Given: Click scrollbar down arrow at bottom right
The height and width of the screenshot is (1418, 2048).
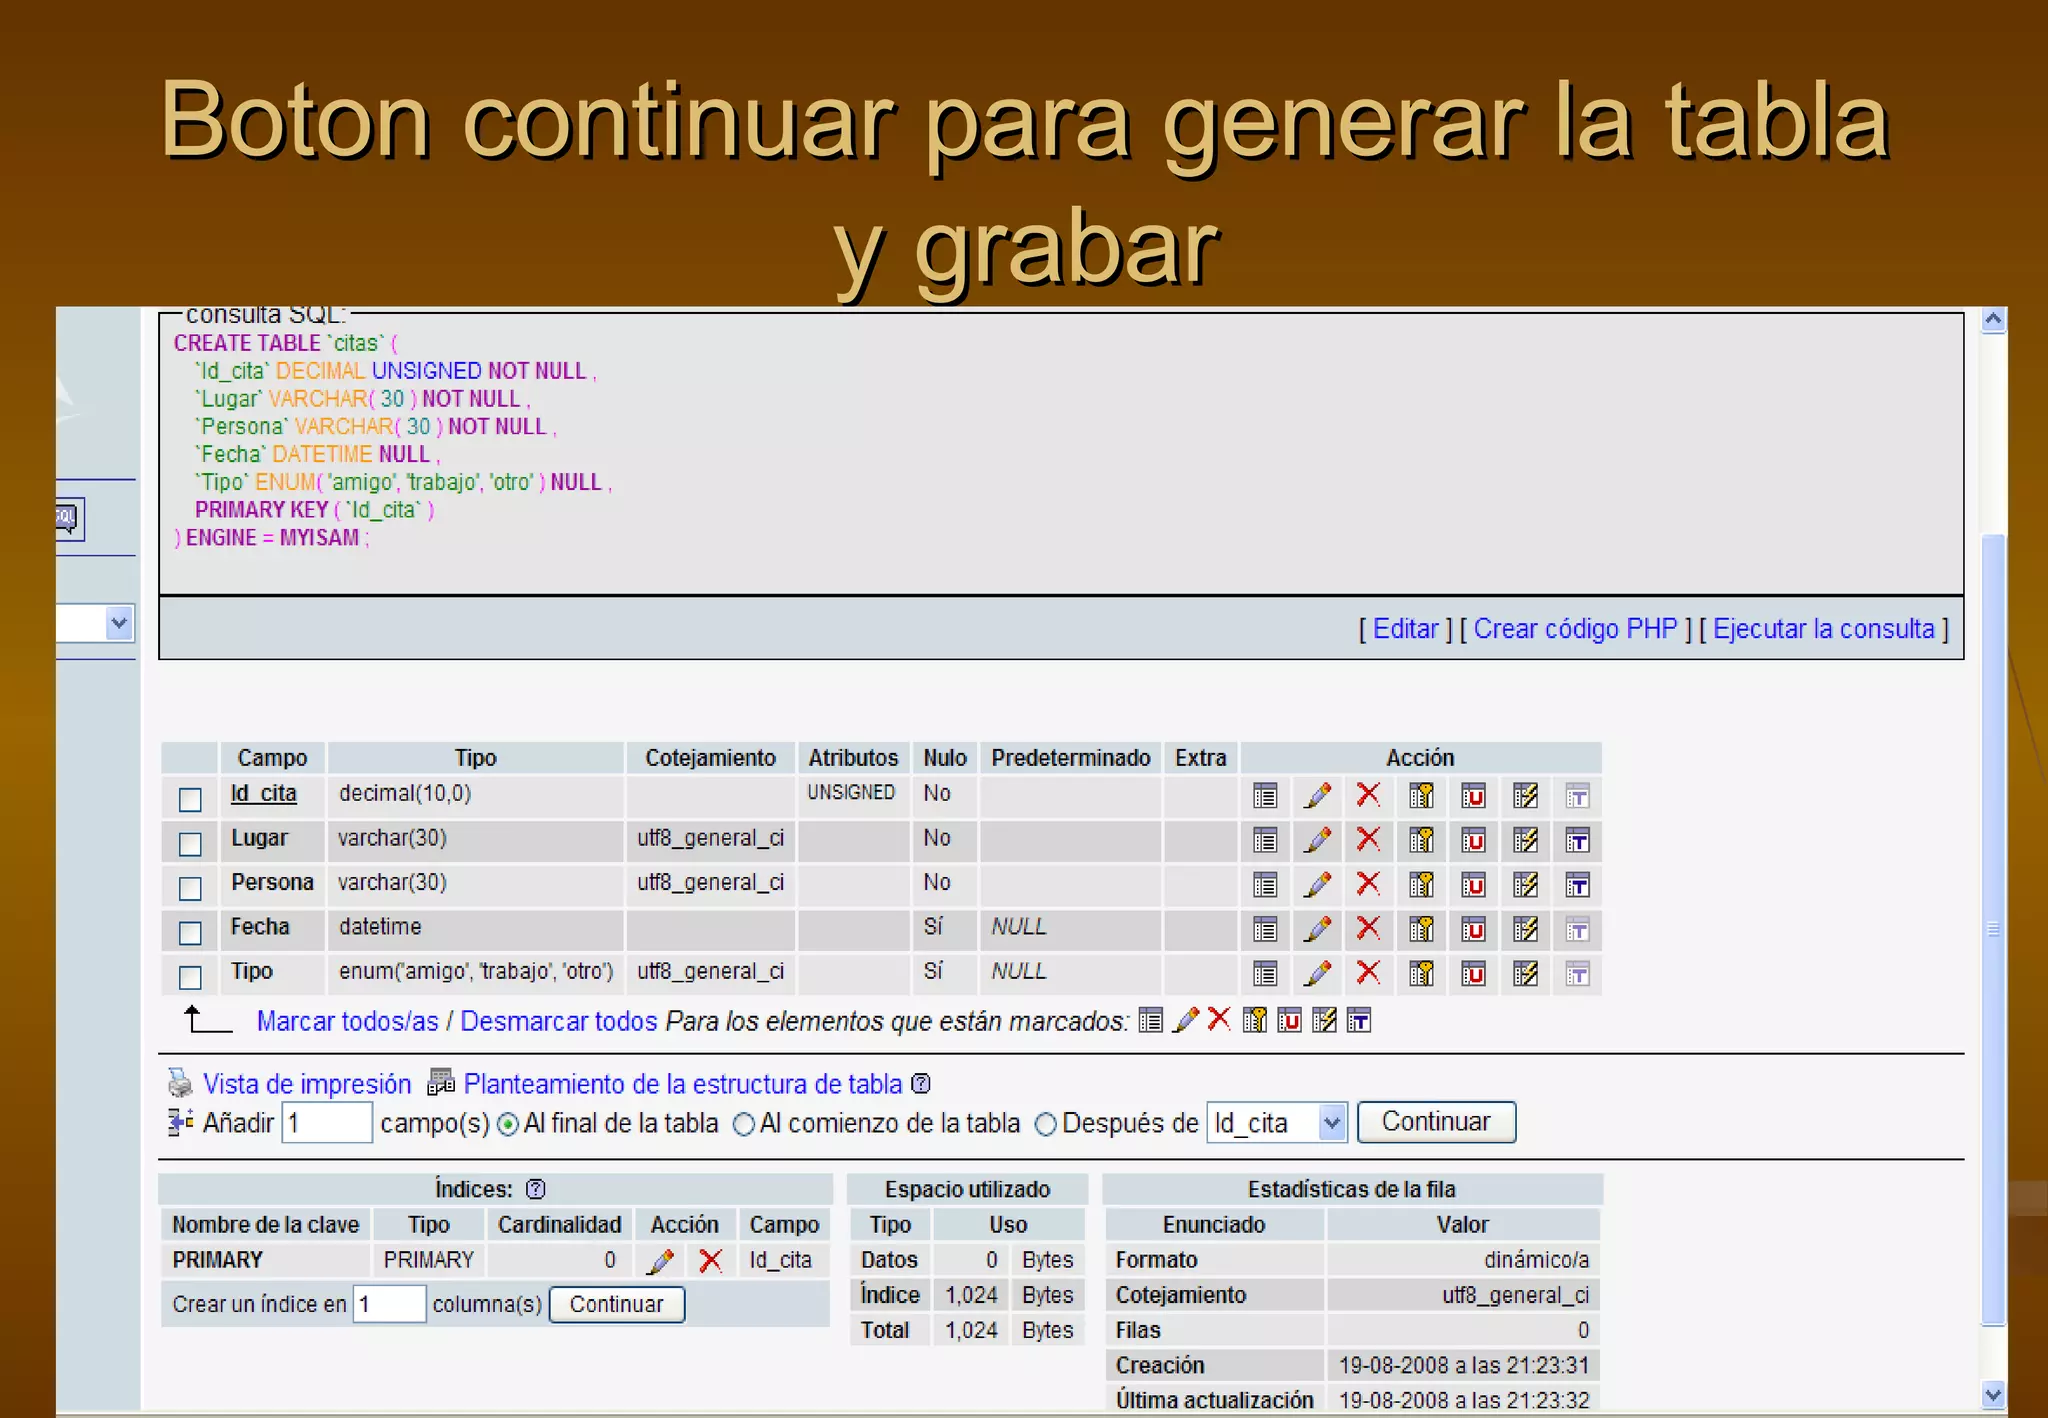Looking at the screenshot, I should (x=1993, y=1395).
